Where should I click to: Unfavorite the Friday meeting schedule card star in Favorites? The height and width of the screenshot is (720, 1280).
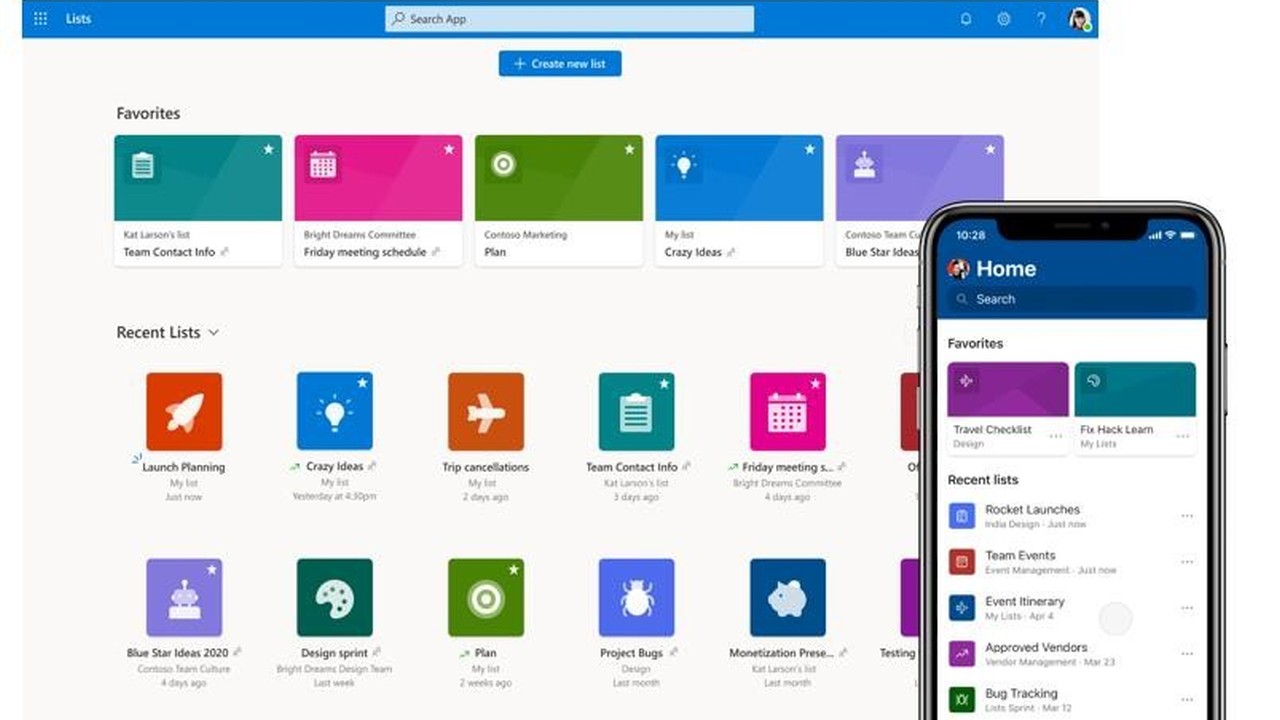[449, 149]
